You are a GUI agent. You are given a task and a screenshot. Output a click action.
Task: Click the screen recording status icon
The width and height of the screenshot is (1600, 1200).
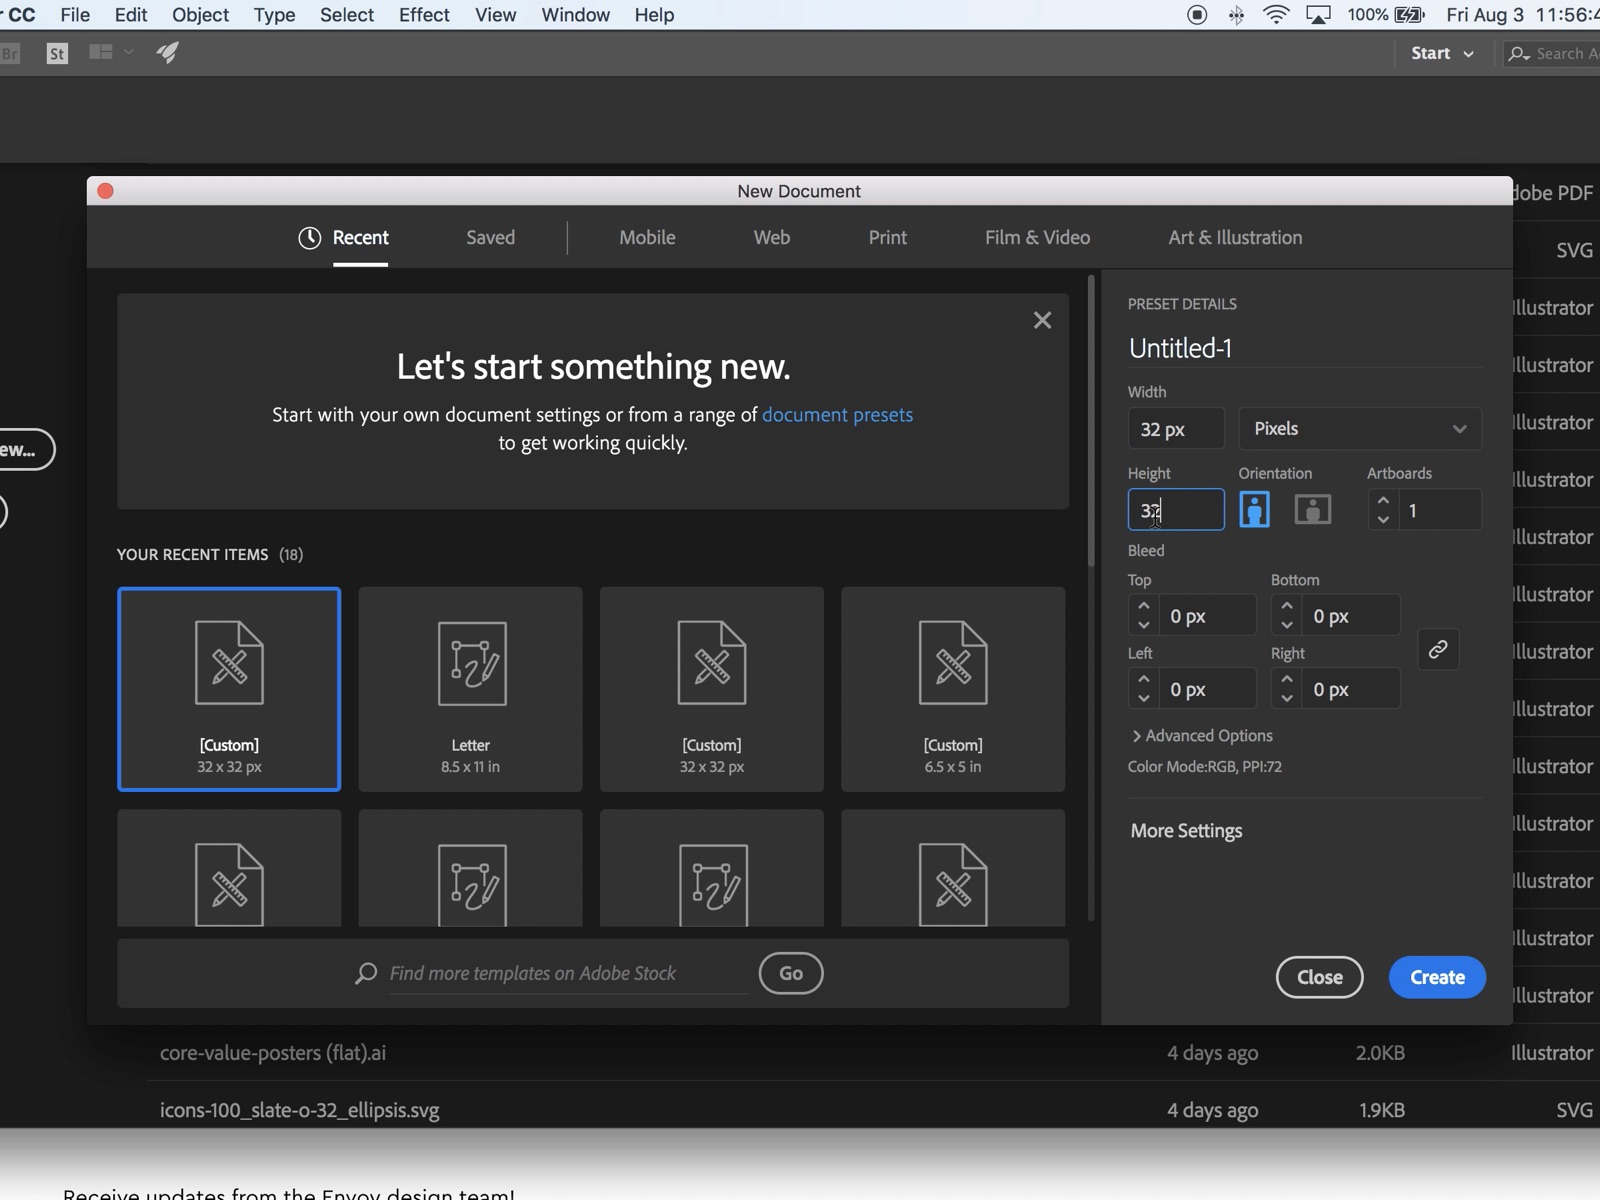1197,15
